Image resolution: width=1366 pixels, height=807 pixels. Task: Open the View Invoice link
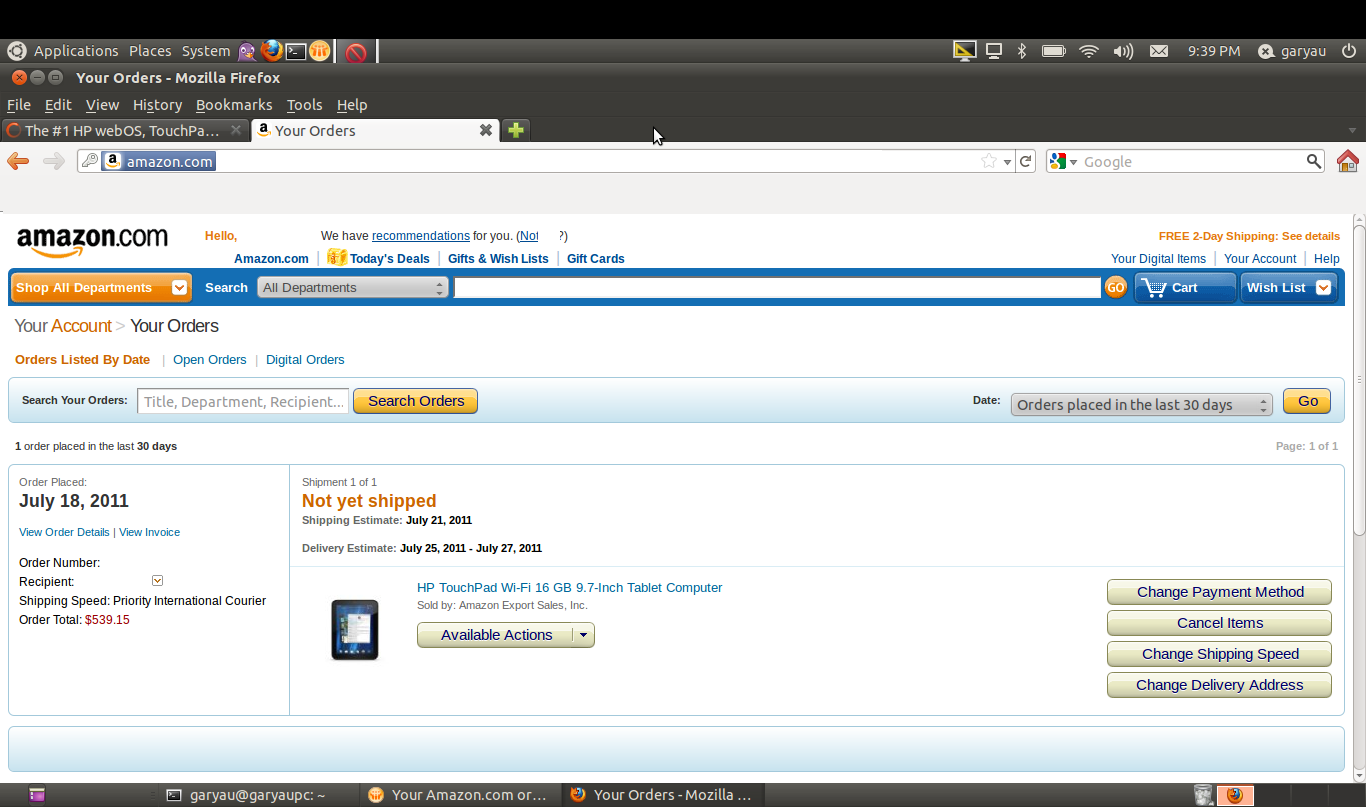[149, 532]
